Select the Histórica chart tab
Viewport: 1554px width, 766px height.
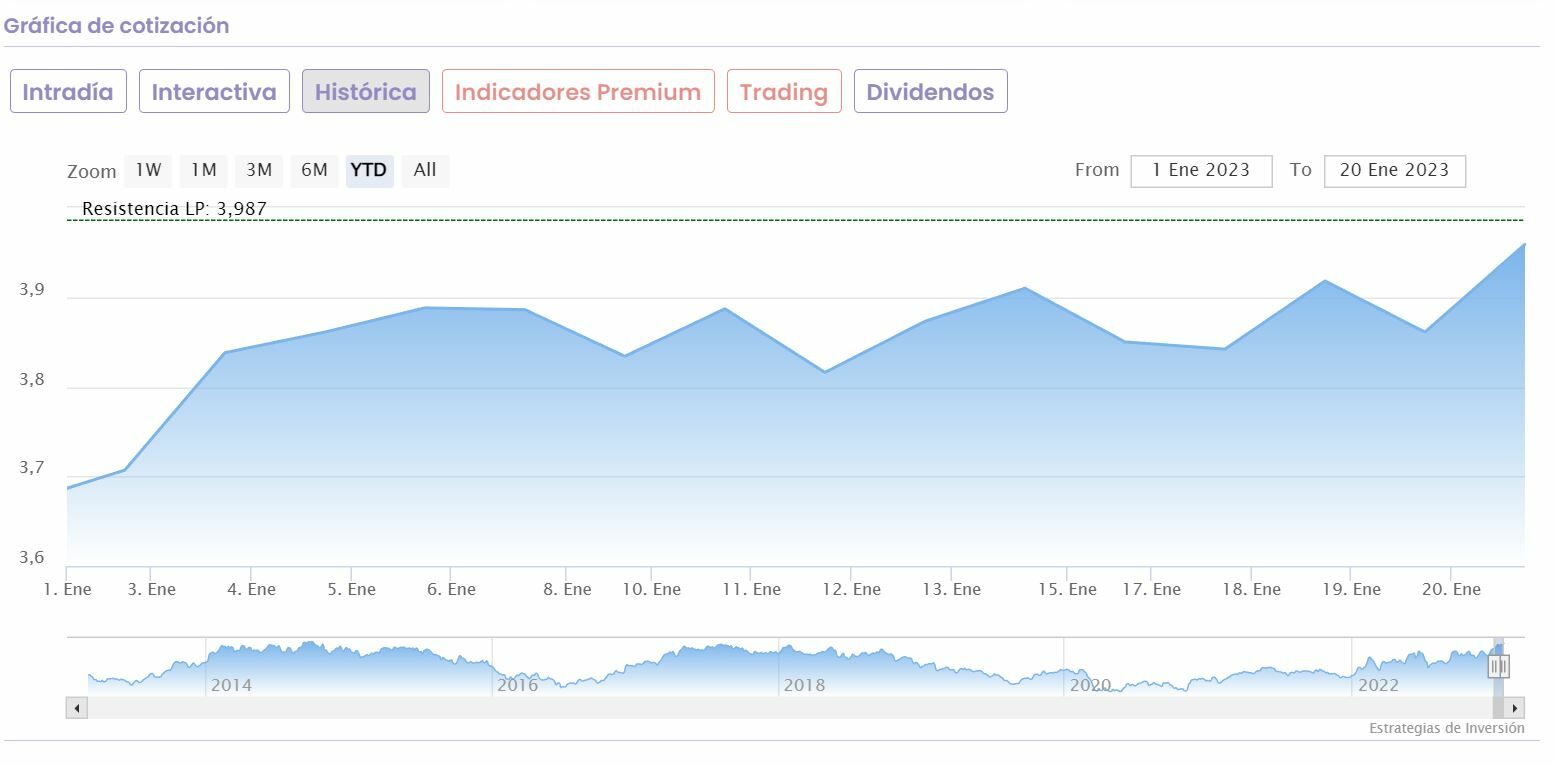pyautogui.click(x=366, y=92)
